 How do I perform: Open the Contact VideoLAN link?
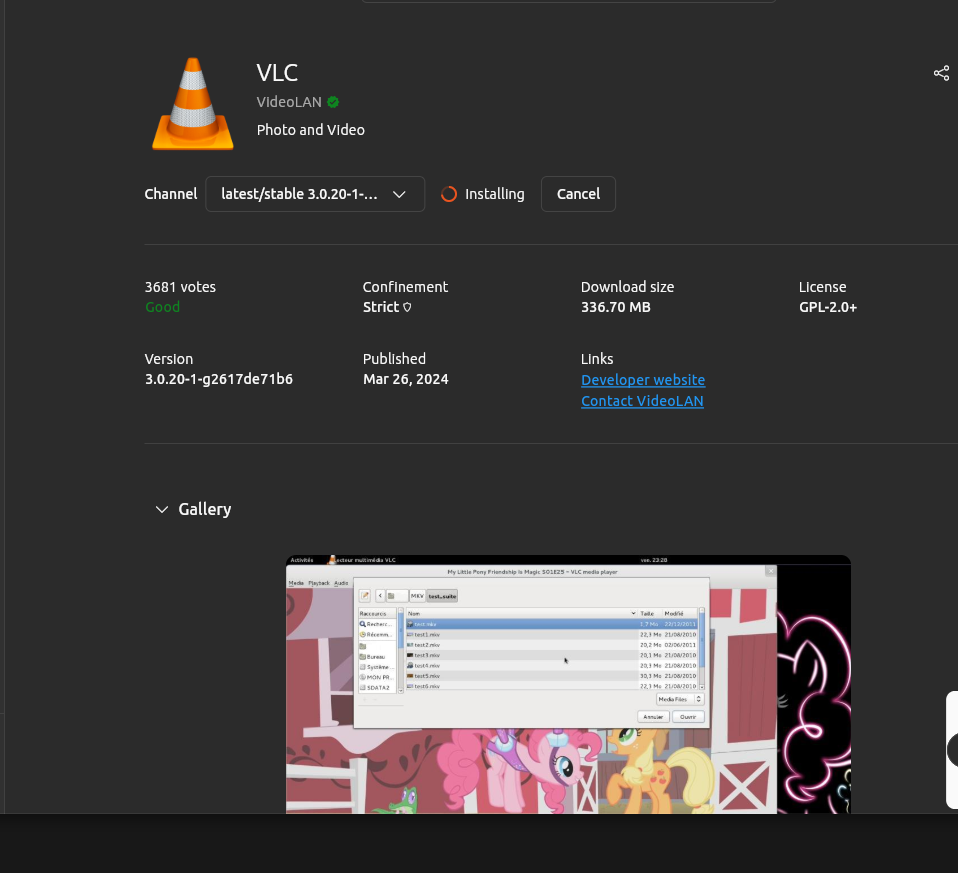(642, 401)
